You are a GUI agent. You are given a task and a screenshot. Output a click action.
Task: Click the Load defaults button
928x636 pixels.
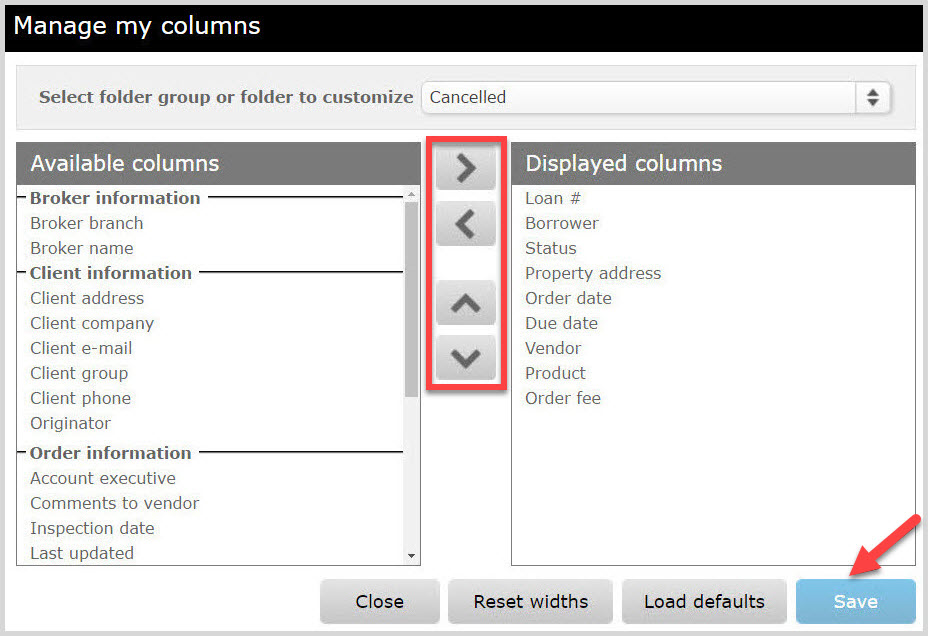[704, 601]
